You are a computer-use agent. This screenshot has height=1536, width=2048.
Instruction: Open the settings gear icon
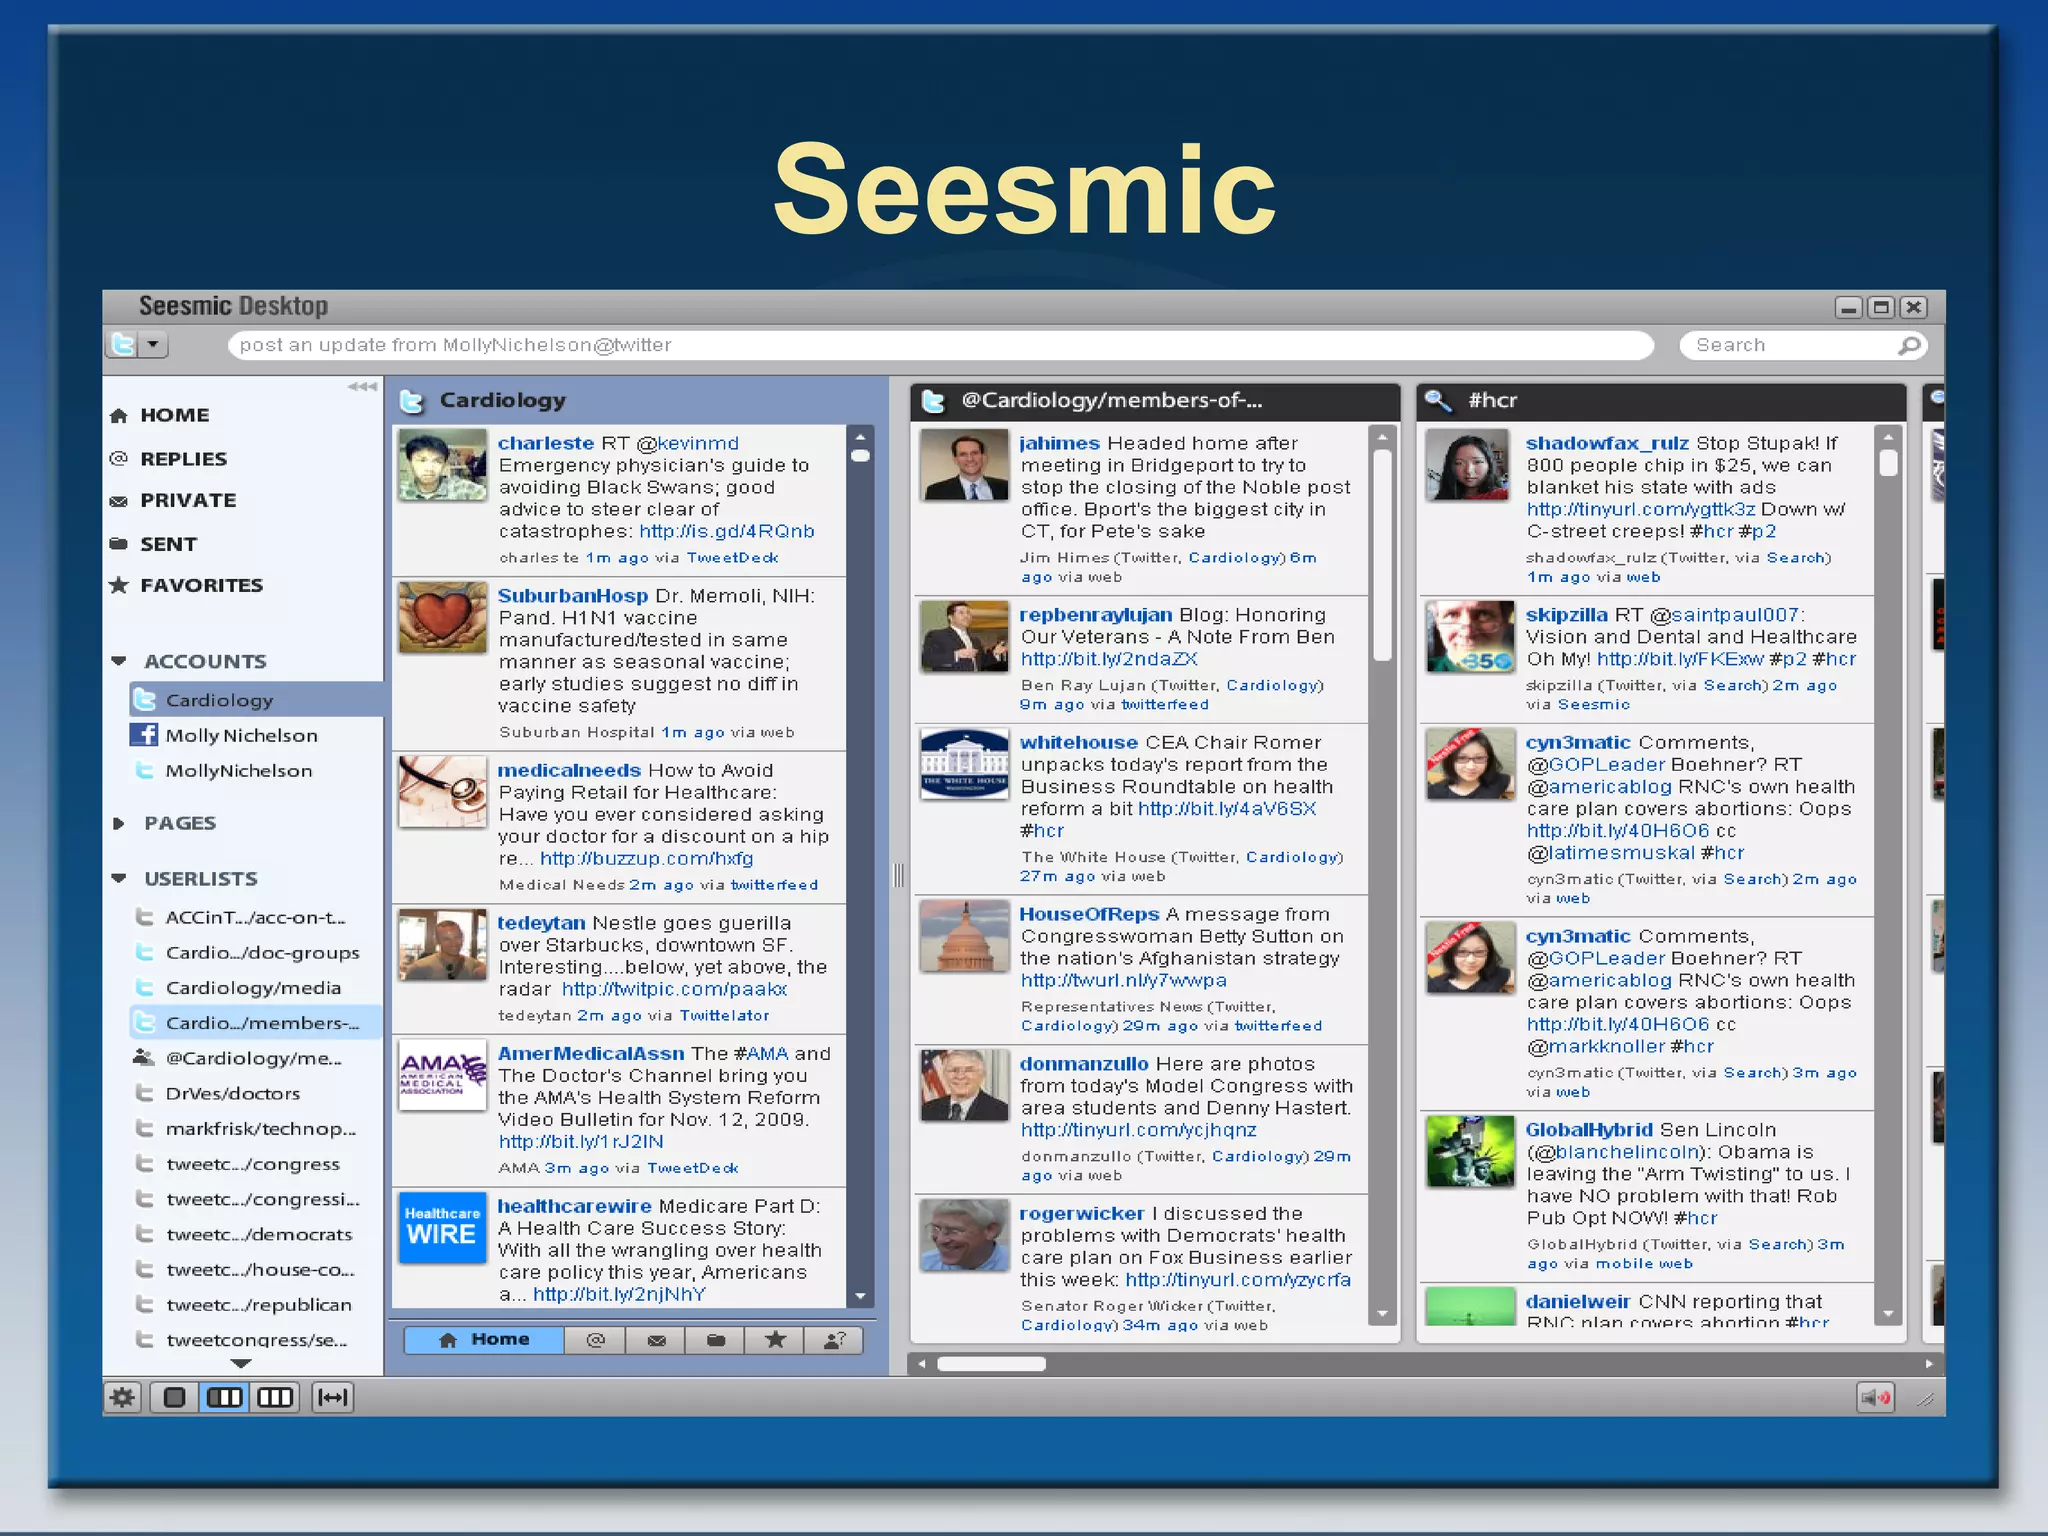pos(123,1398)
